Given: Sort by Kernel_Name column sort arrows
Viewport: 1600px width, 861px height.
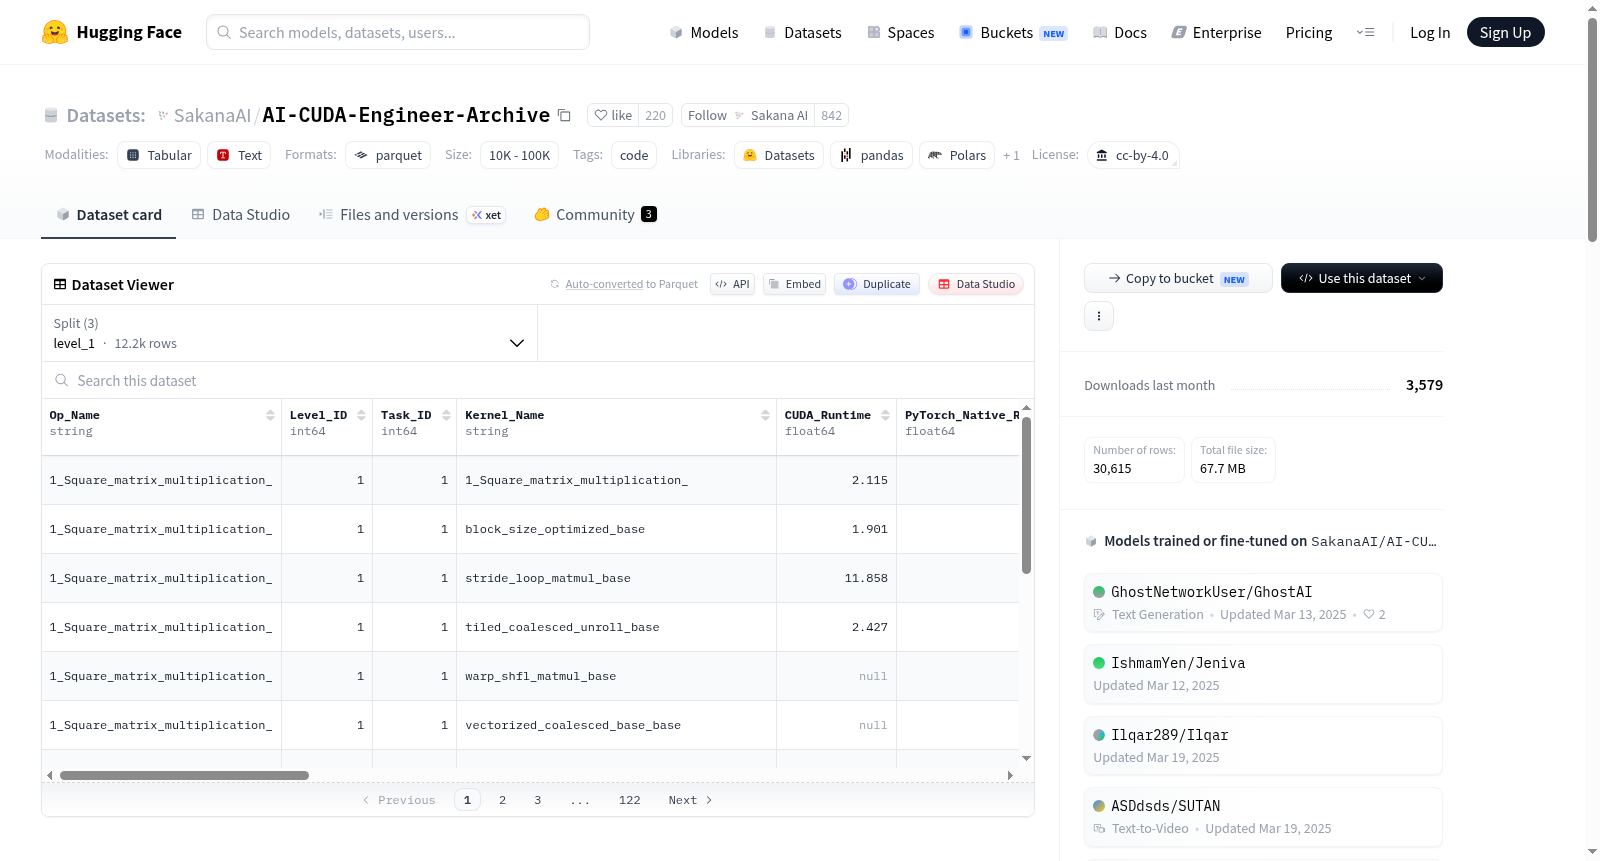Looking at the screenshot, I should point(765,415).
